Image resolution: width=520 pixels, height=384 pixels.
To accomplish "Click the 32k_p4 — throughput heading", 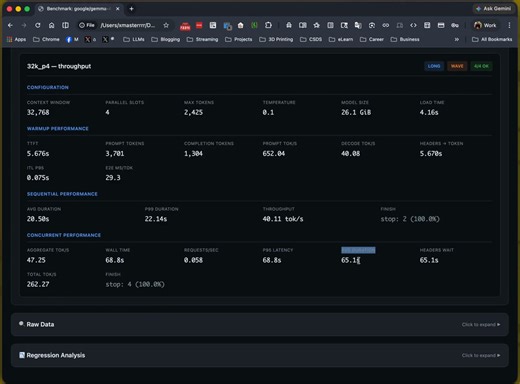I will [x=59, y=66].
